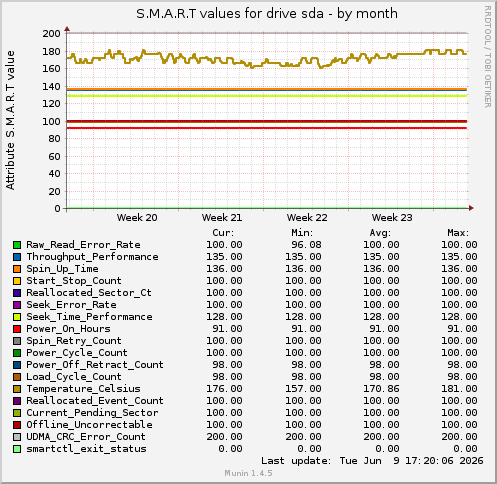Click the Spin_Retry_Count gray legend swatch
Viewport: 497px width, 484px height.
tap(17, 341)
